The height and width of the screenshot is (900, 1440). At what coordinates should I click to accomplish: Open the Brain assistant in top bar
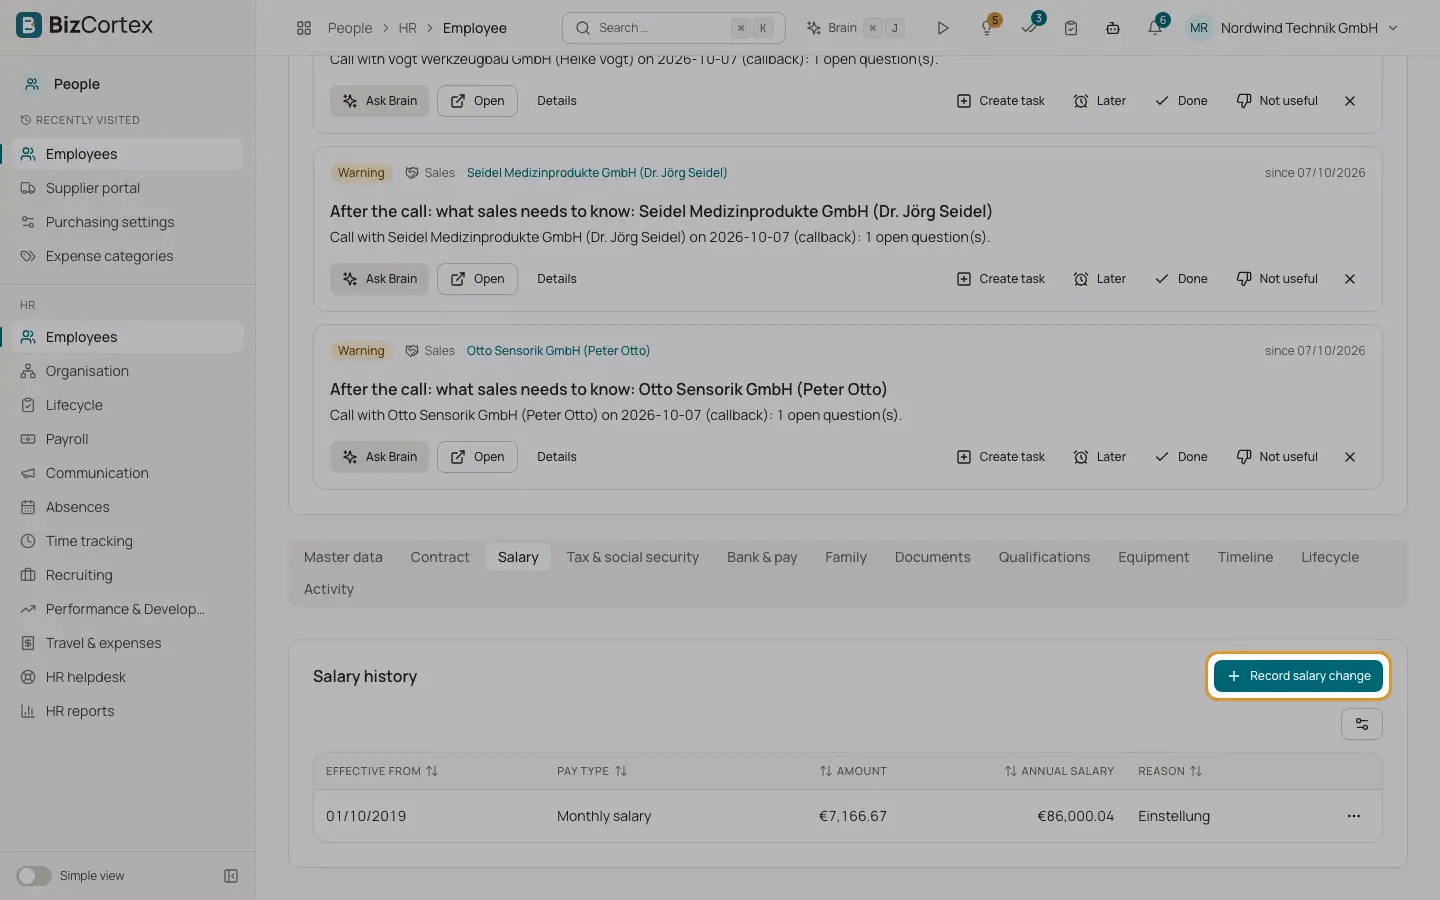[x=855, y=28]
